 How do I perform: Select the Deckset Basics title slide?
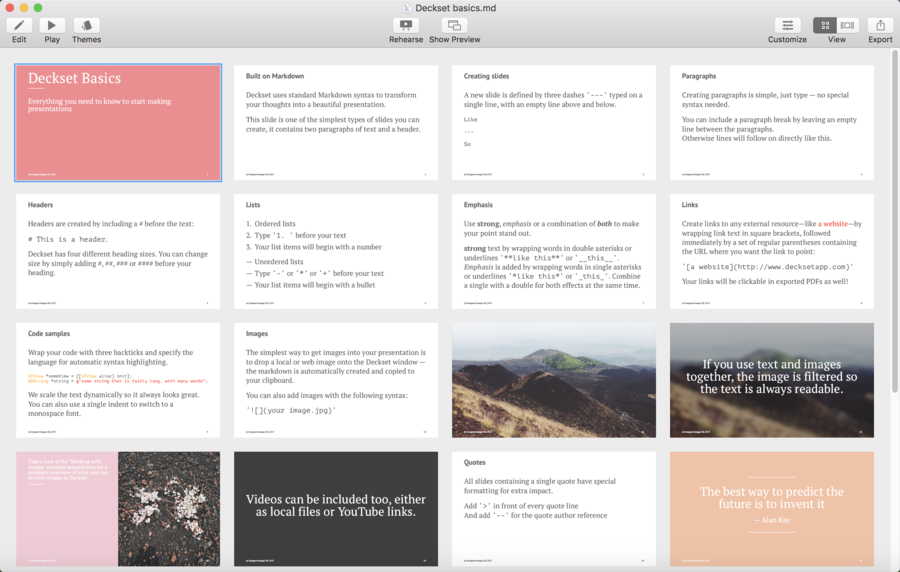[x=118, y=123]
